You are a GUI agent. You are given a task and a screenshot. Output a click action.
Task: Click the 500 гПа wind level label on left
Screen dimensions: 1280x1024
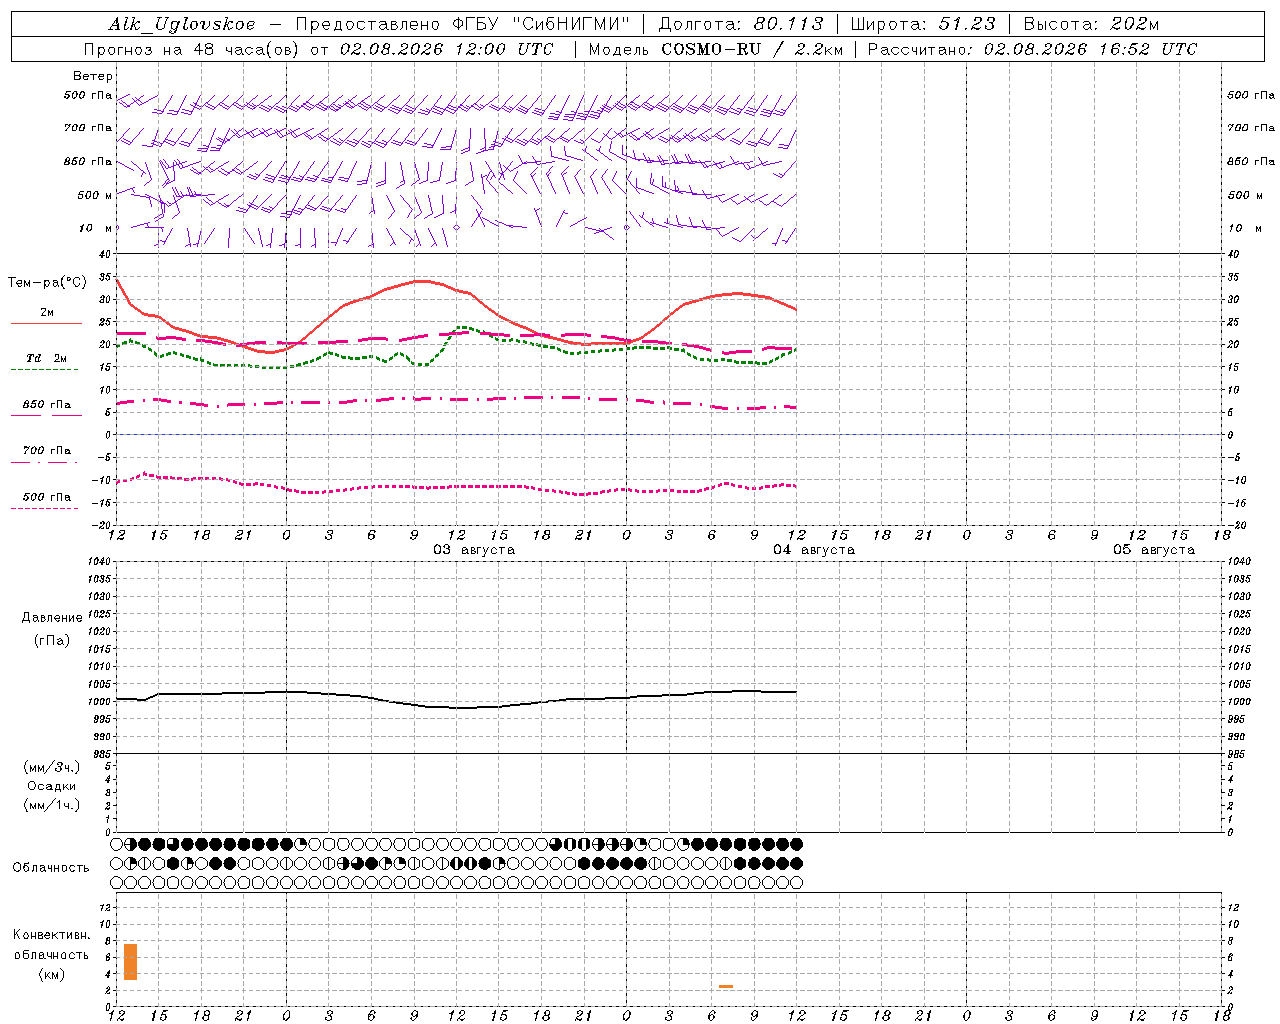(88, 96)
